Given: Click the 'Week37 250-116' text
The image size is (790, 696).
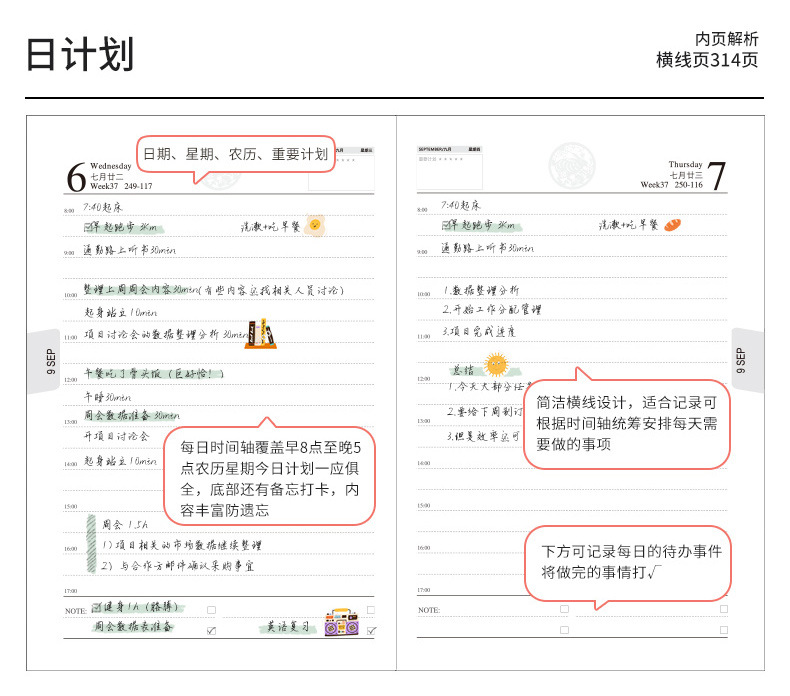Looking at the screenshot, I should (672, 185).
